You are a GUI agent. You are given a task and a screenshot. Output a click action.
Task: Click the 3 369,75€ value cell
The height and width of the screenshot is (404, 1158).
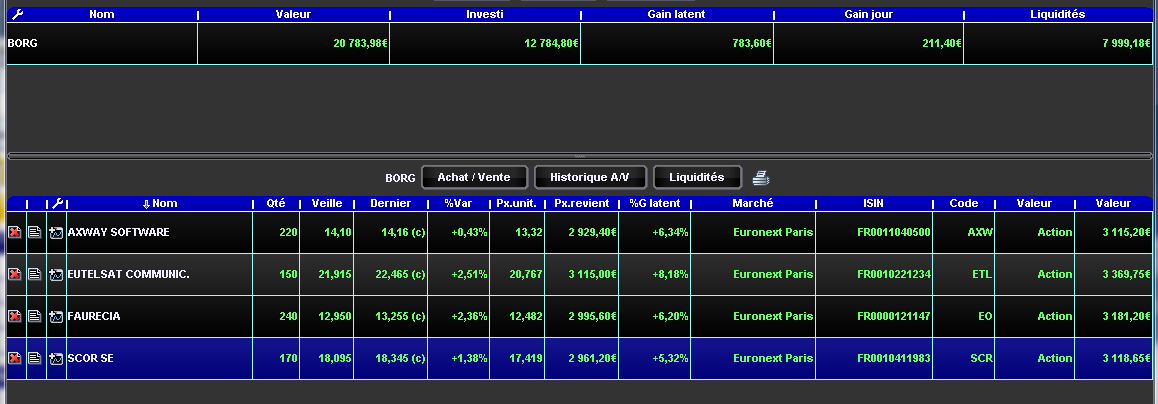click(1114, 275)
